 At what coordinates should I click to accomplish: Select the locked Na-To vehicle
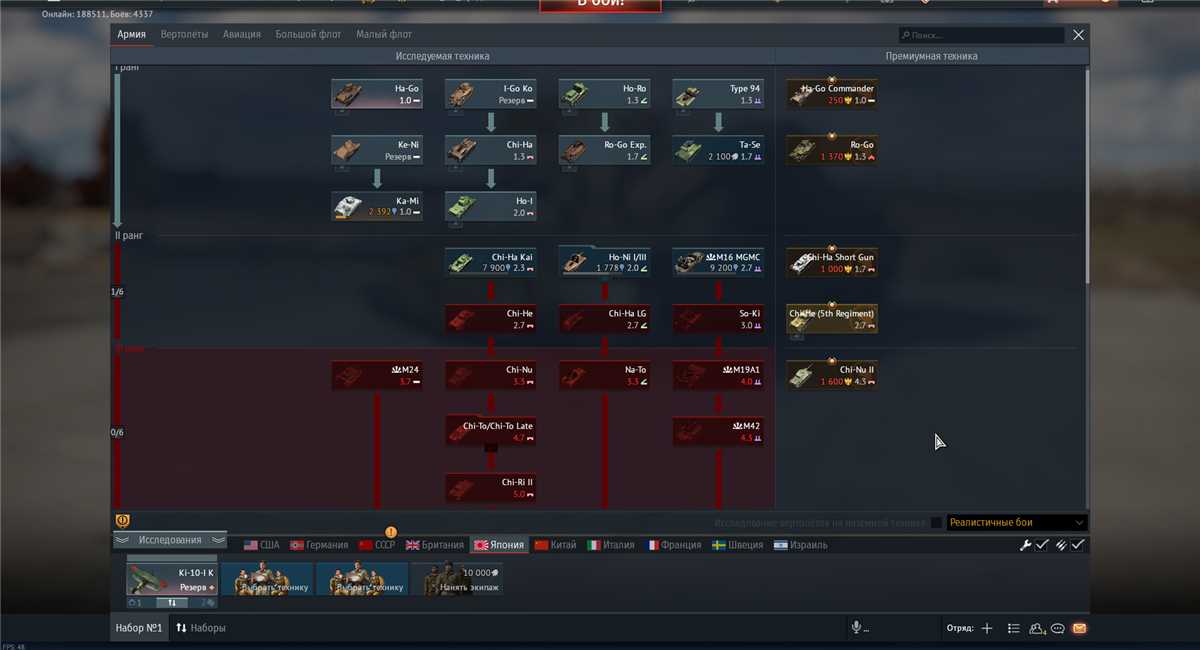pos(605,375)
